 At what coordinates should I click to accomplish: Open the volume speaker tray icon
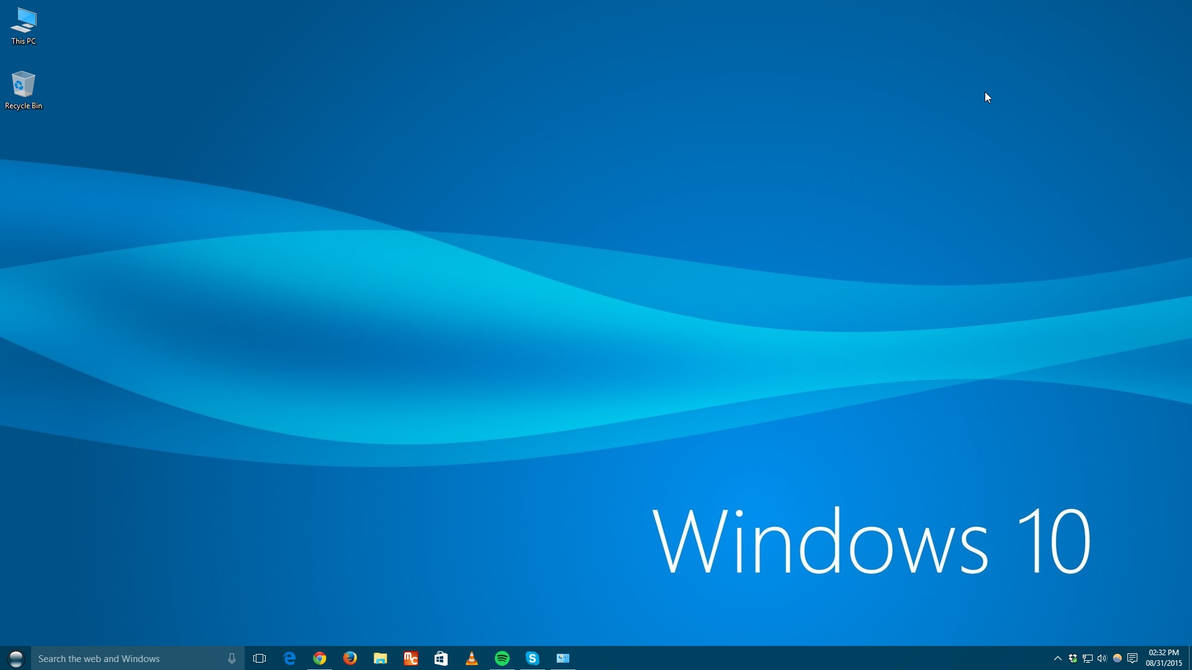pos(1102,659)
